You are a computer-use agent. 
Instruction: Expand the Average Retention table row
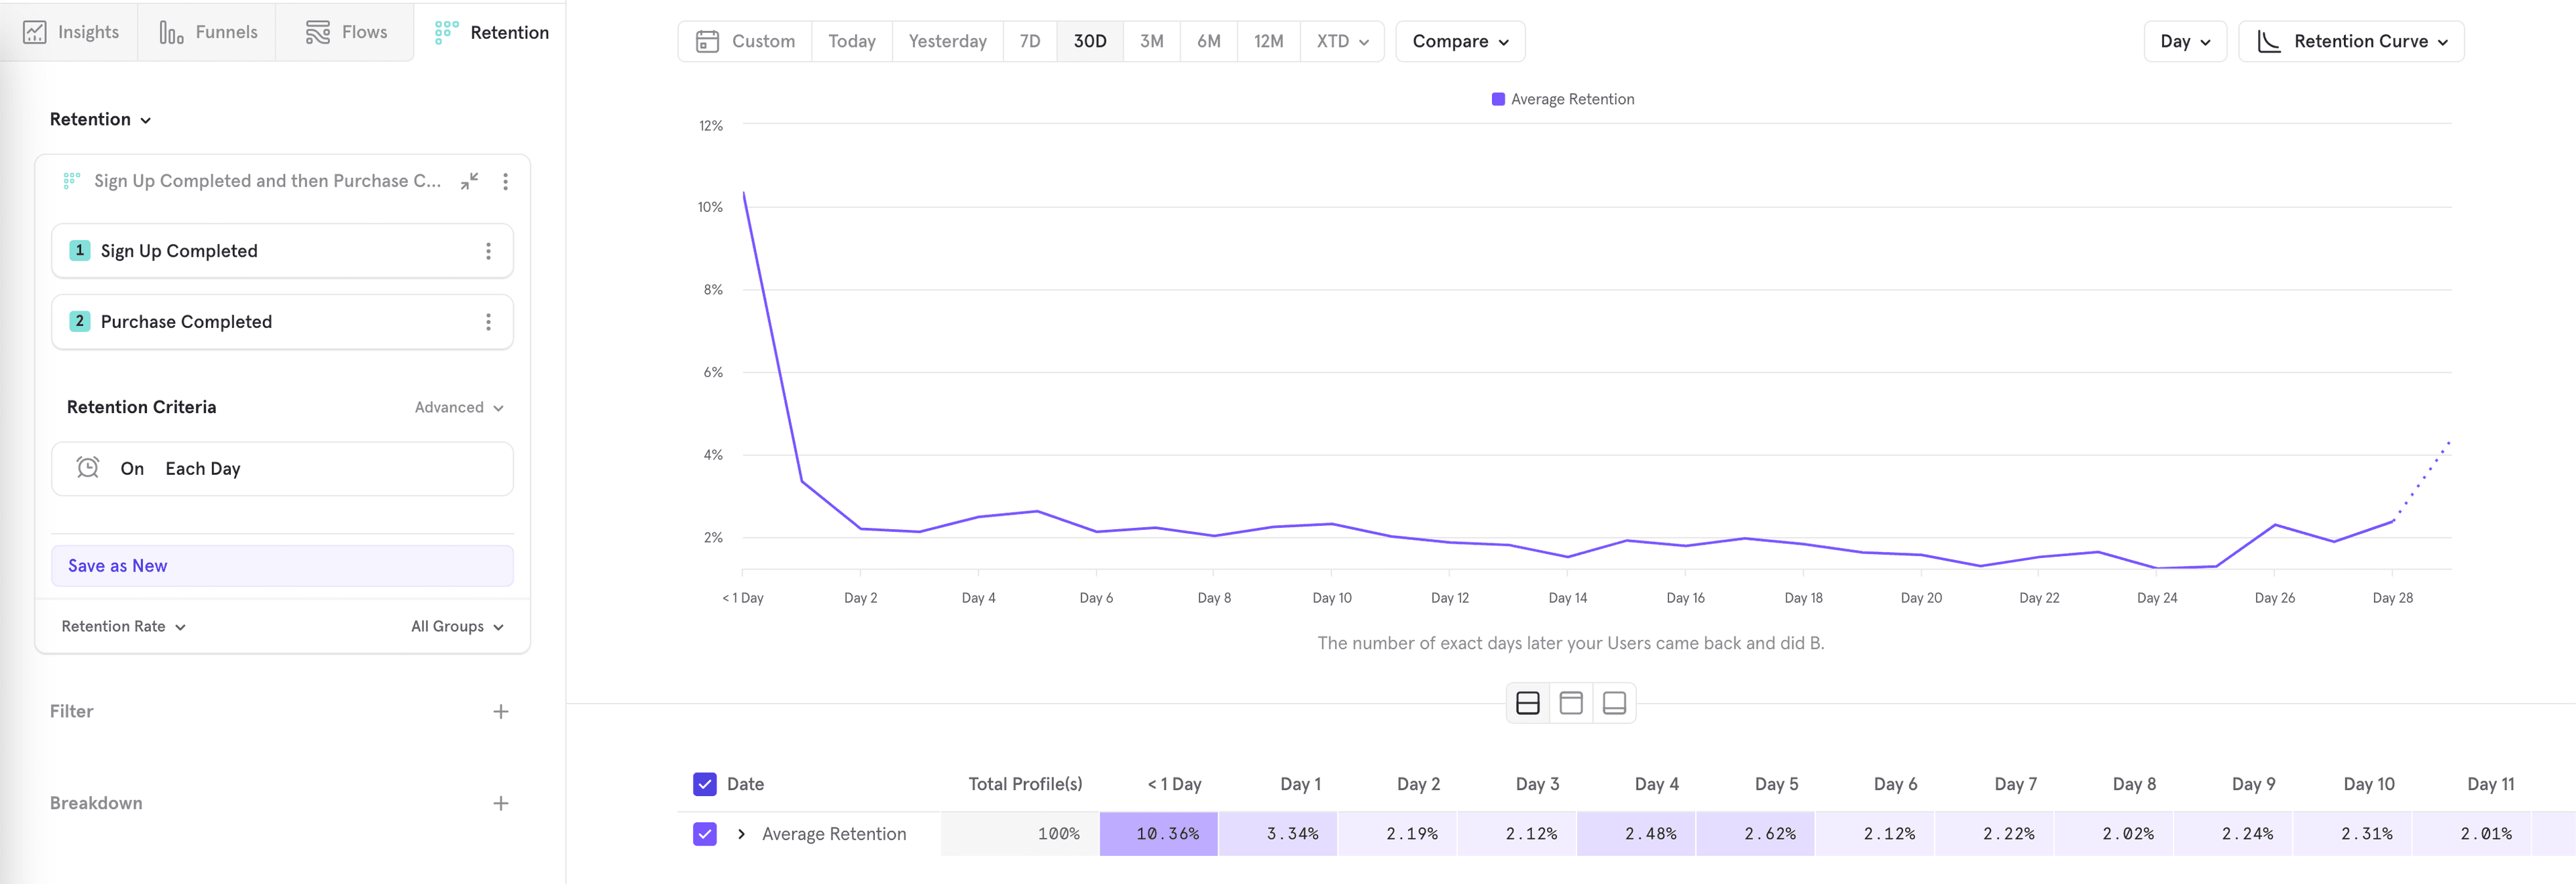click(741, 833)
